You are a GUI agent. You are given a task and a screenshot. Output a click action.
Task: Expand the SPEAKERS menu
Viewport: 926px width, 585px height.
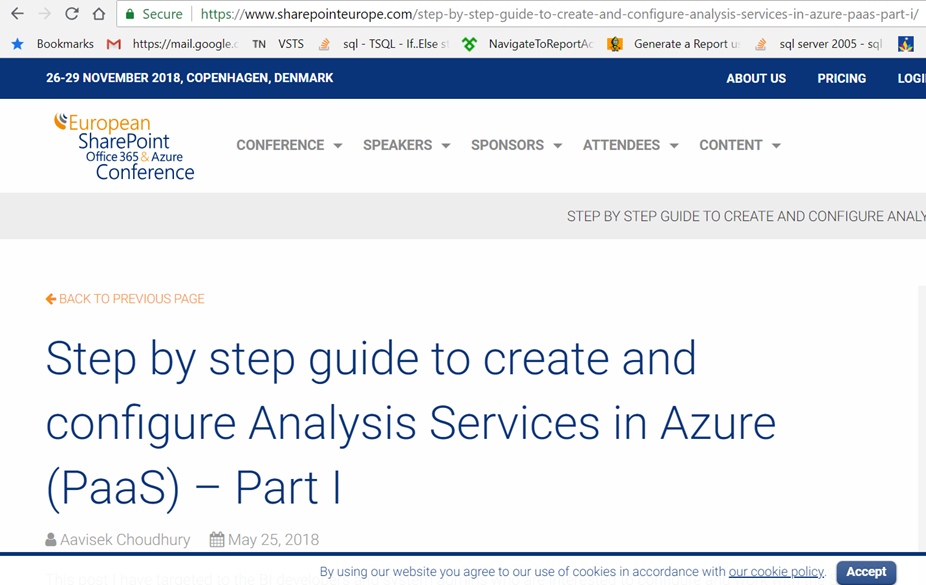point(406,145)
